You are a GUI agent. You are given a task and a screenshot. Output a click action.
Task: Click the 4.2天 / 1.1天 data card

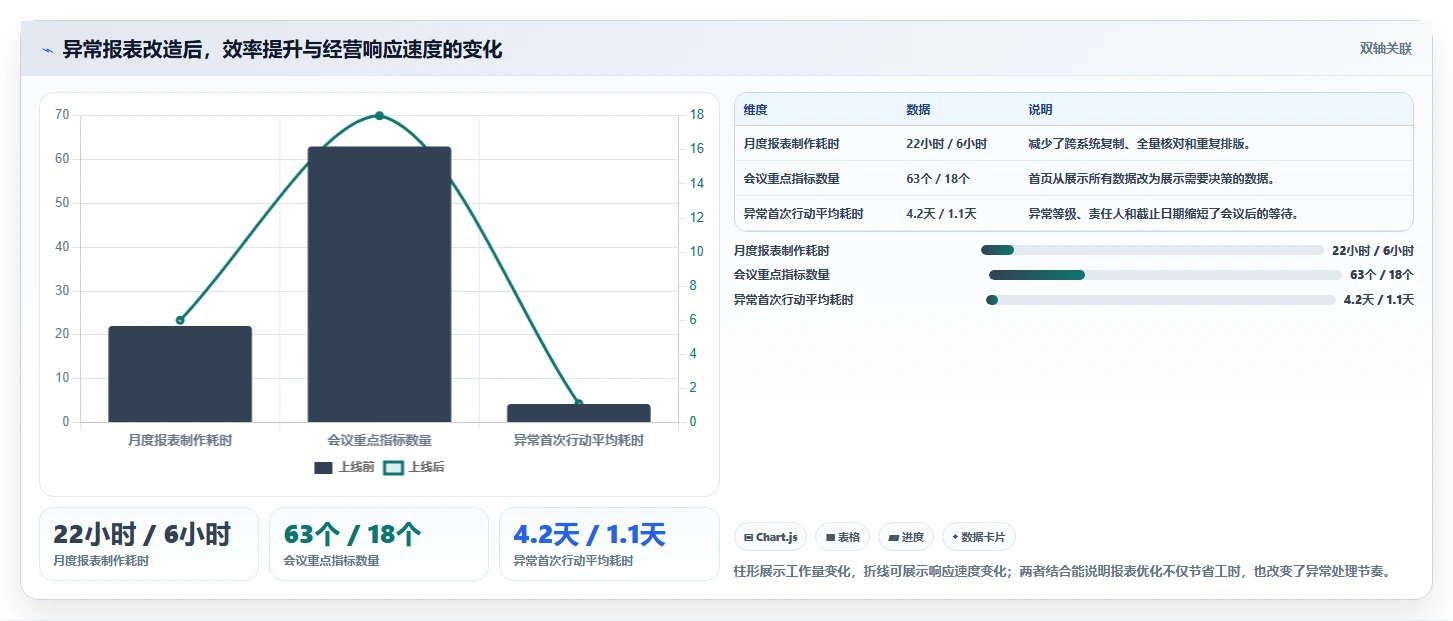tap(609, 544)
